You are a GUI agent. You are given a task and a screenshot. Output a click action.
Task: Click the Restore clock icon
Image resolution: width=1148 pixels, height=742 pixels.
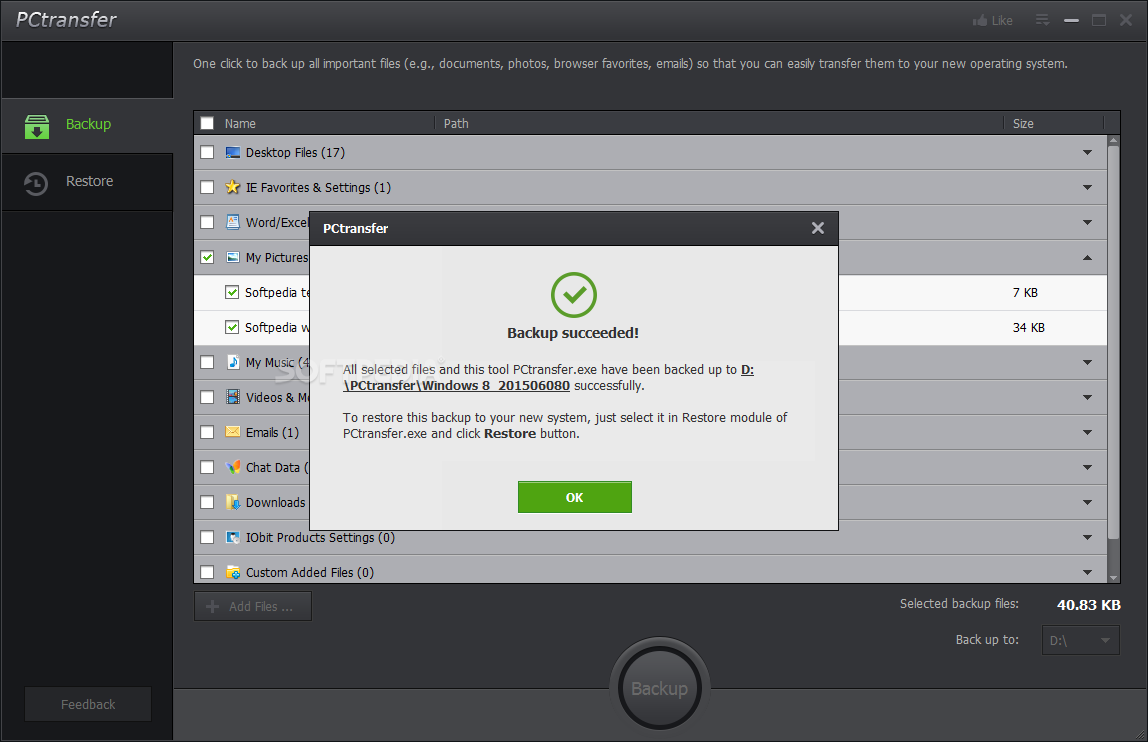[36, 183]
